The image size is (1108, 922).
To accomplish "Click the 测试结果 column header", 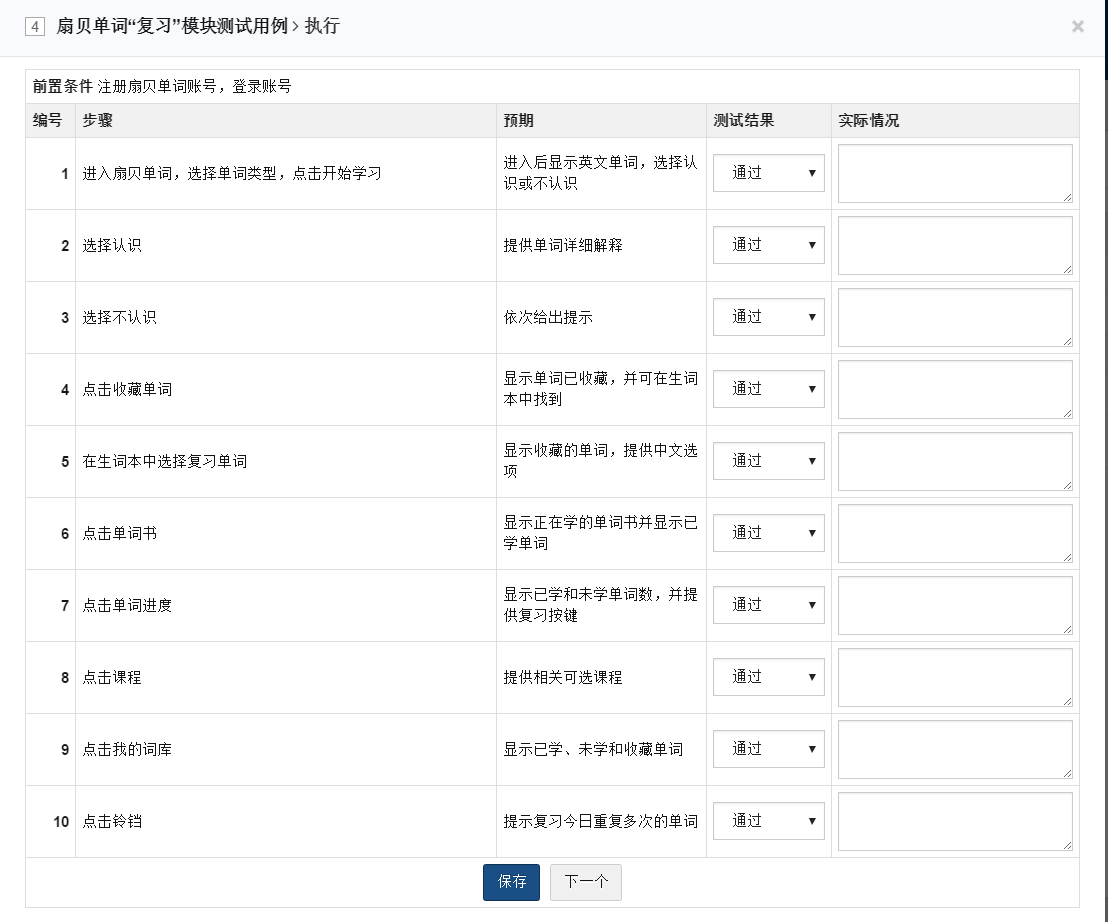I will pos(743,121).
